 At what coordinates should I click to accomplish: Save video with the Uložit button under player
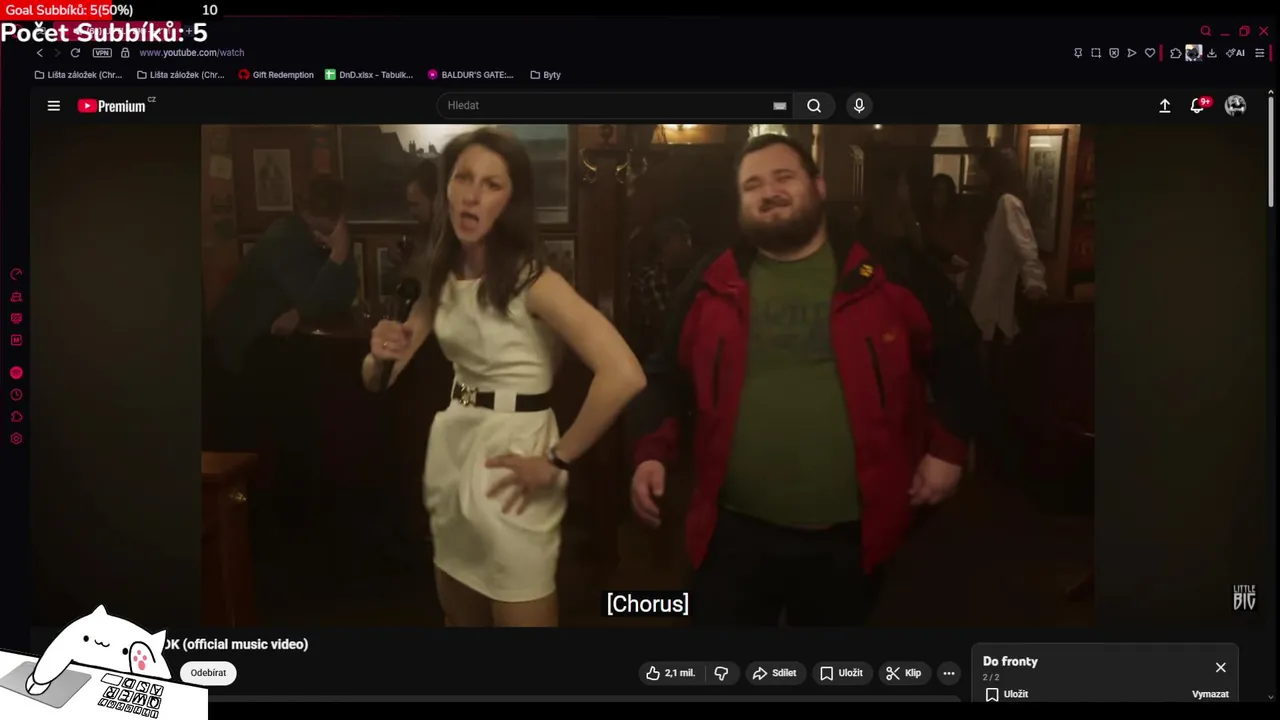(x=841, y=673)
